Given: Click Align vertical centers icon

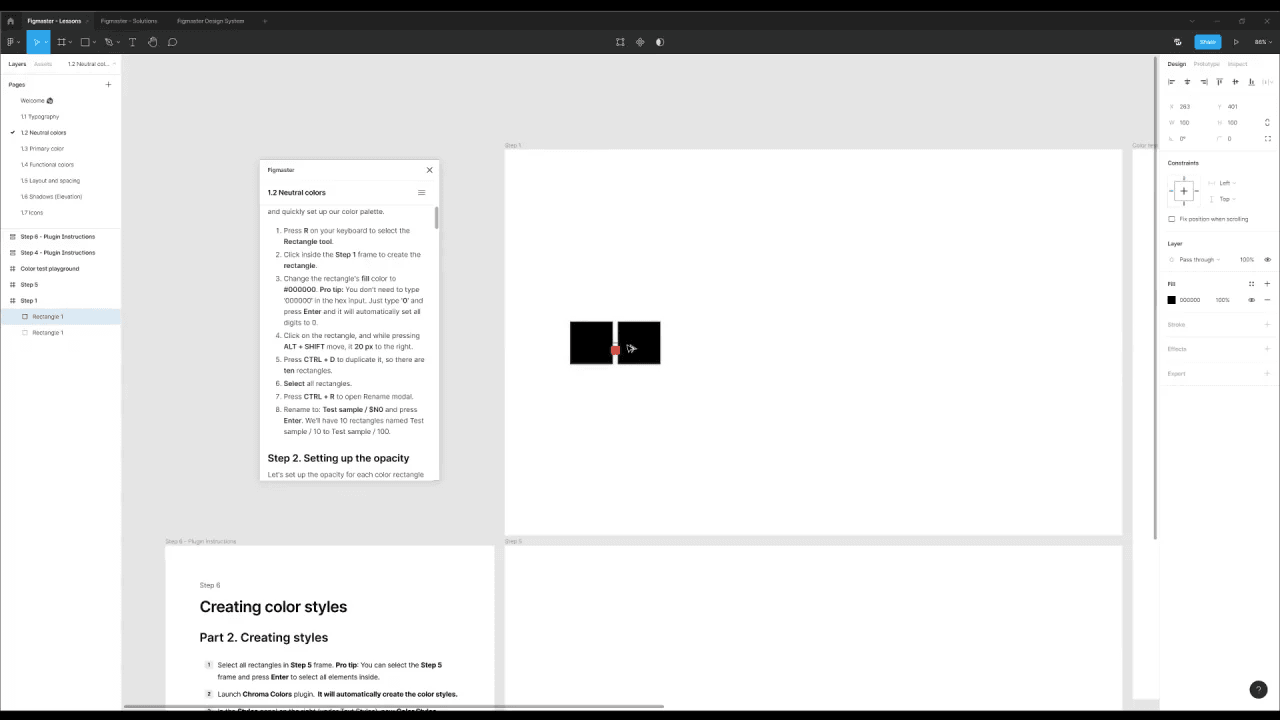Looking at the screenshot, I should click(1235, 82).
